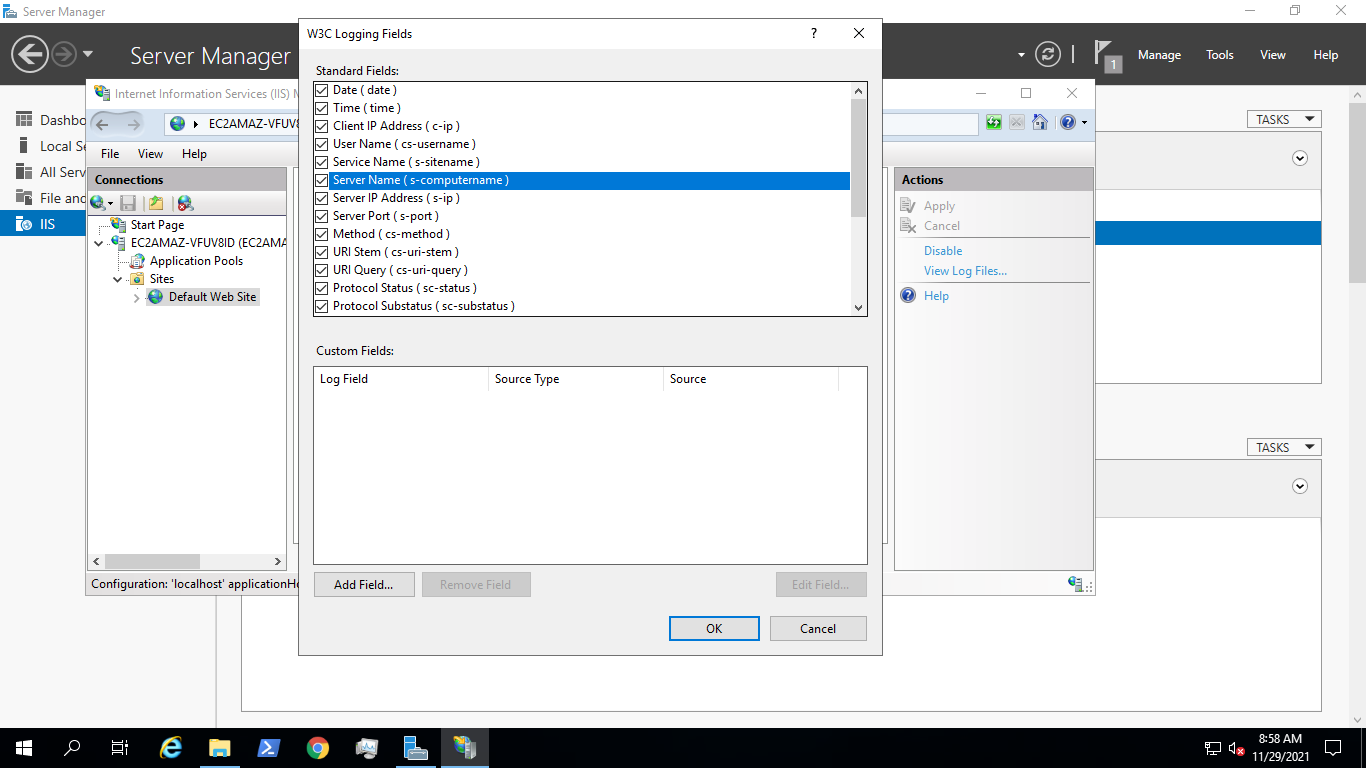Click the question mark help button in W3C dialog

click(814, 33)
